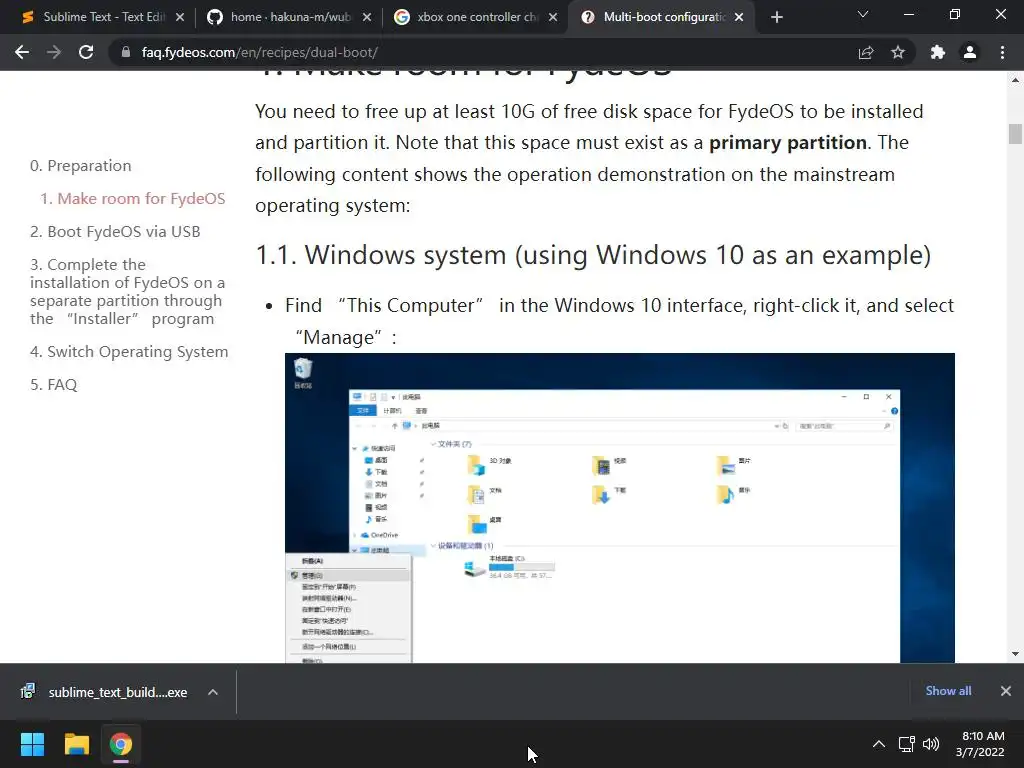Switch to the GitHub hakuna-m/wub tab

[x=288, y=17]
